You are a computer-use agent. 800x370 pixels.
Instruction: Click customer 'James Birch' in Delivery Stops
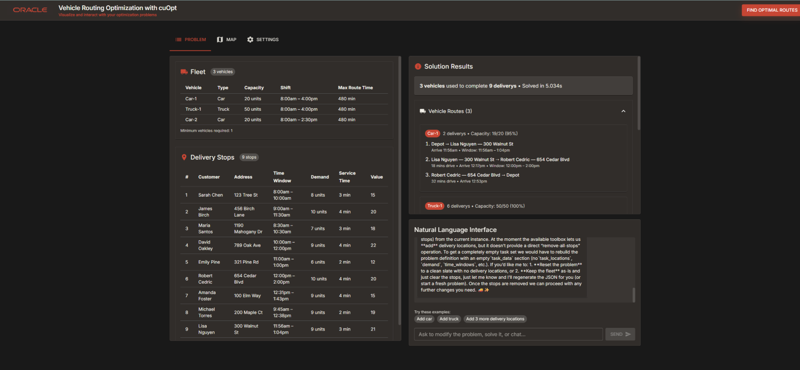click(206, 212)
